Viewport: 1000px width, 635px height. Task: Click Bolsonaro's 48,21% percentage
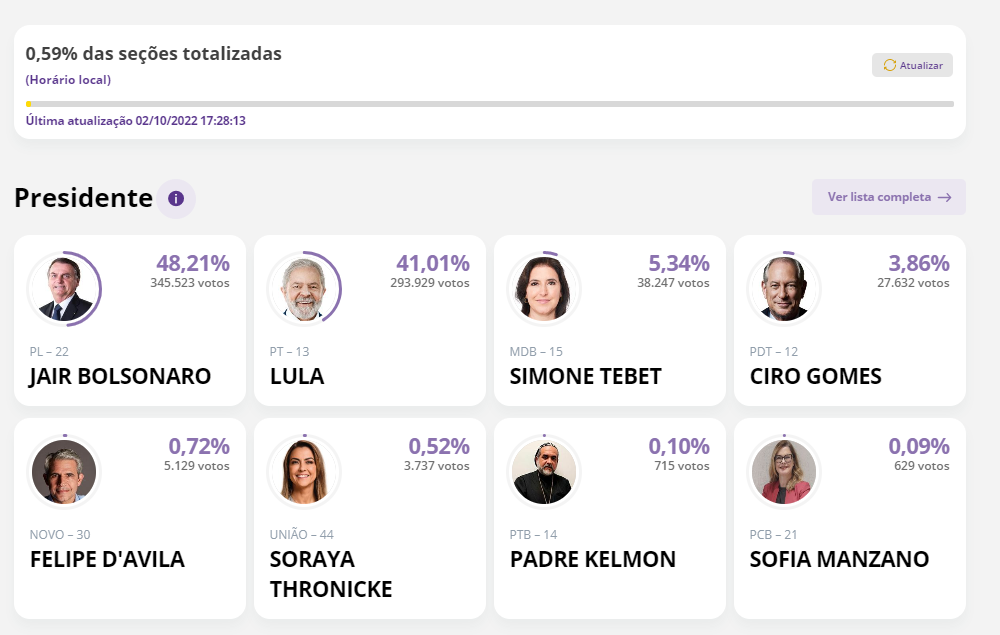[193, 264]
